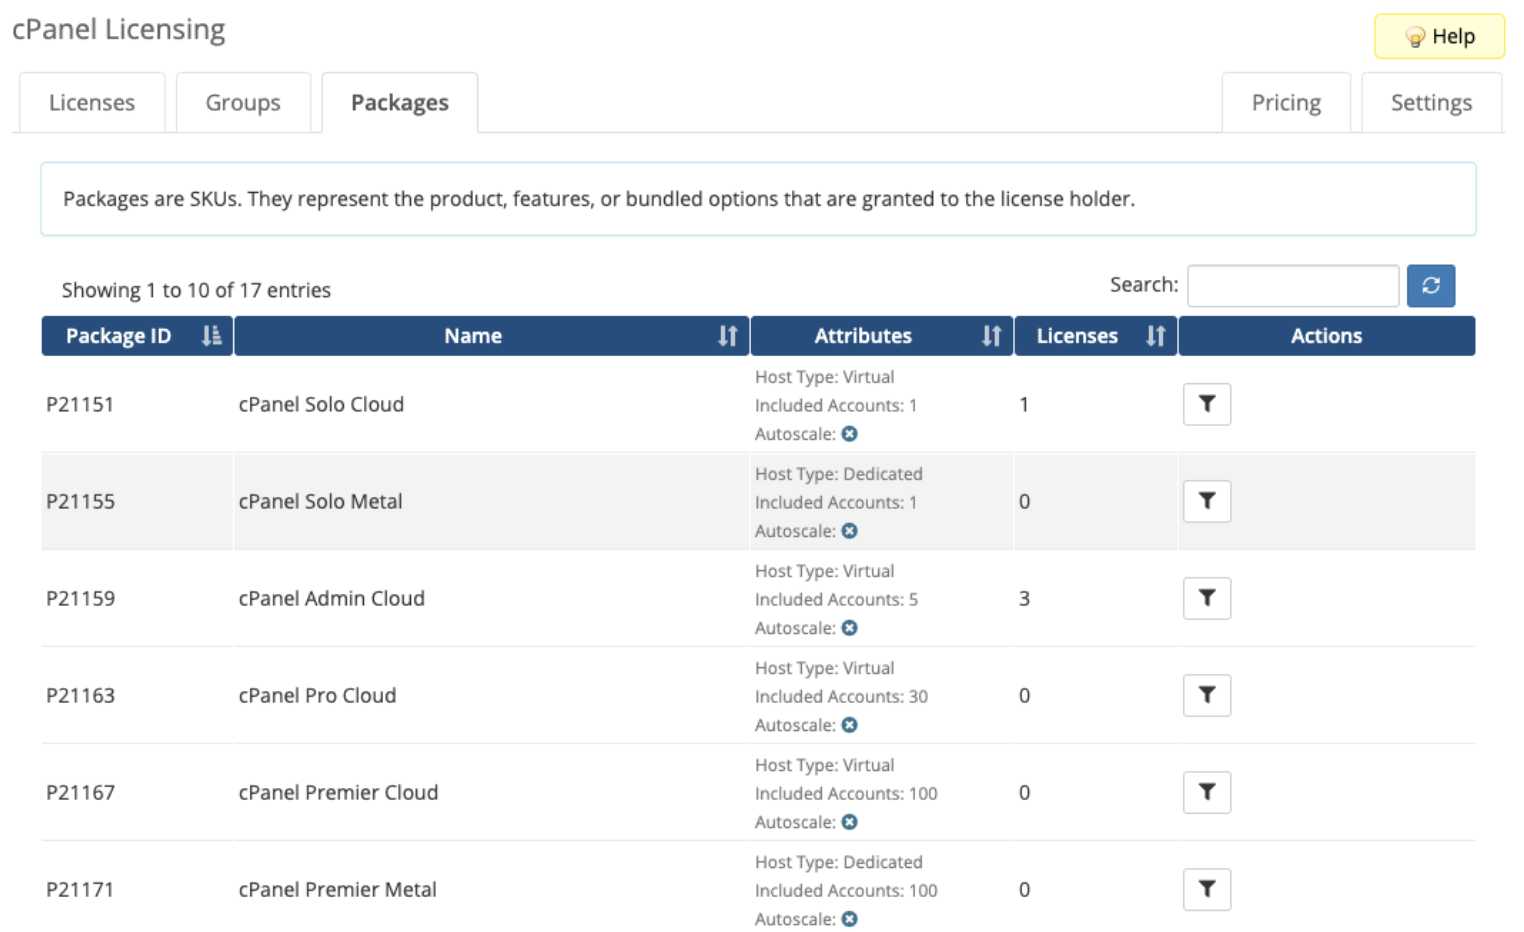Open the Settings tab
Screen dimensions: 1524x932
click(x=1431, y=103)
